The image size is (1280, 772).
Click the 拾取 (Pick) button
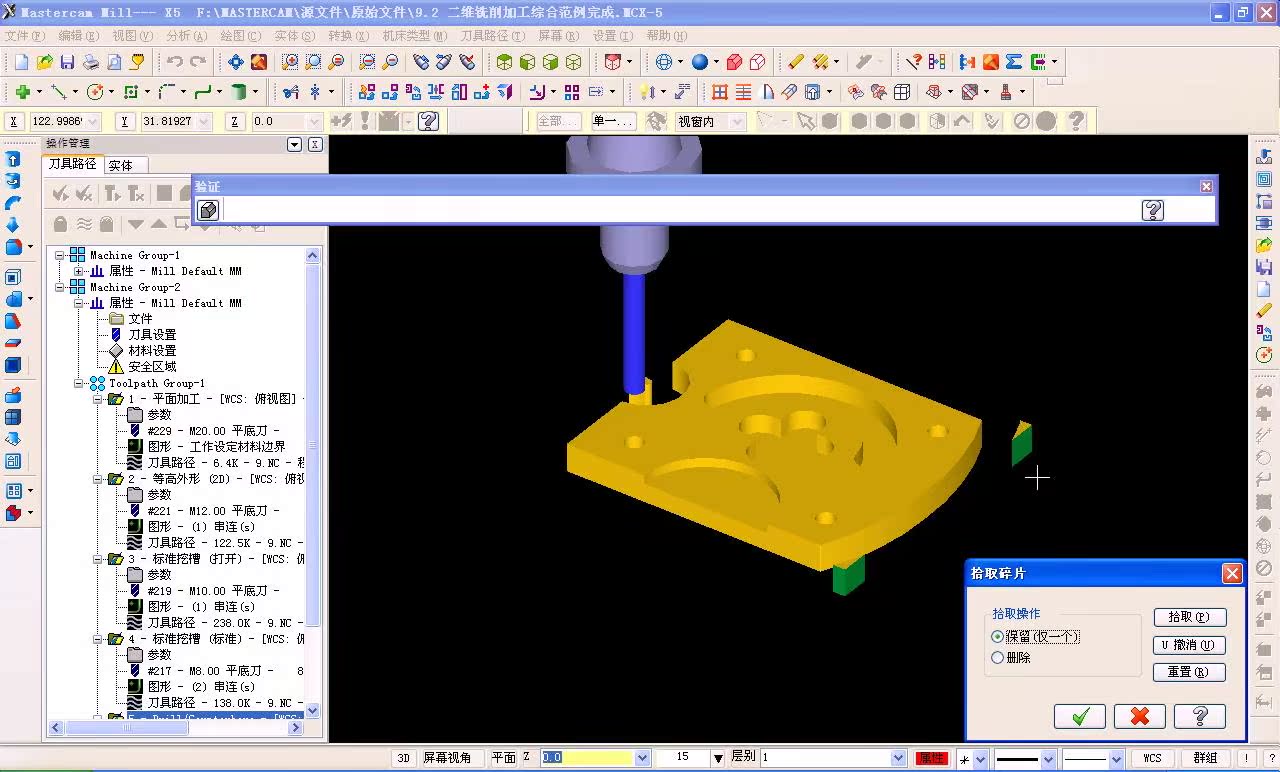(x=1189, y=617)
